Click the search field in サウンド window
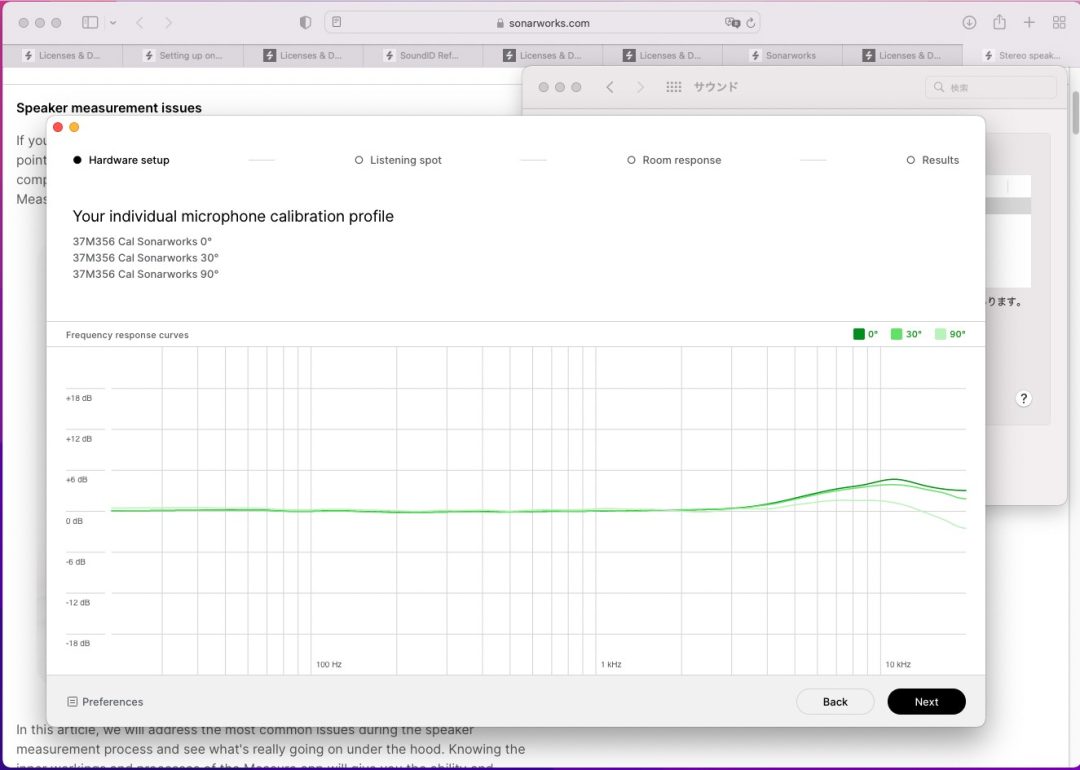Image resolution: width=1080 pixels, height=770 pixels. [x=990, y=87]
